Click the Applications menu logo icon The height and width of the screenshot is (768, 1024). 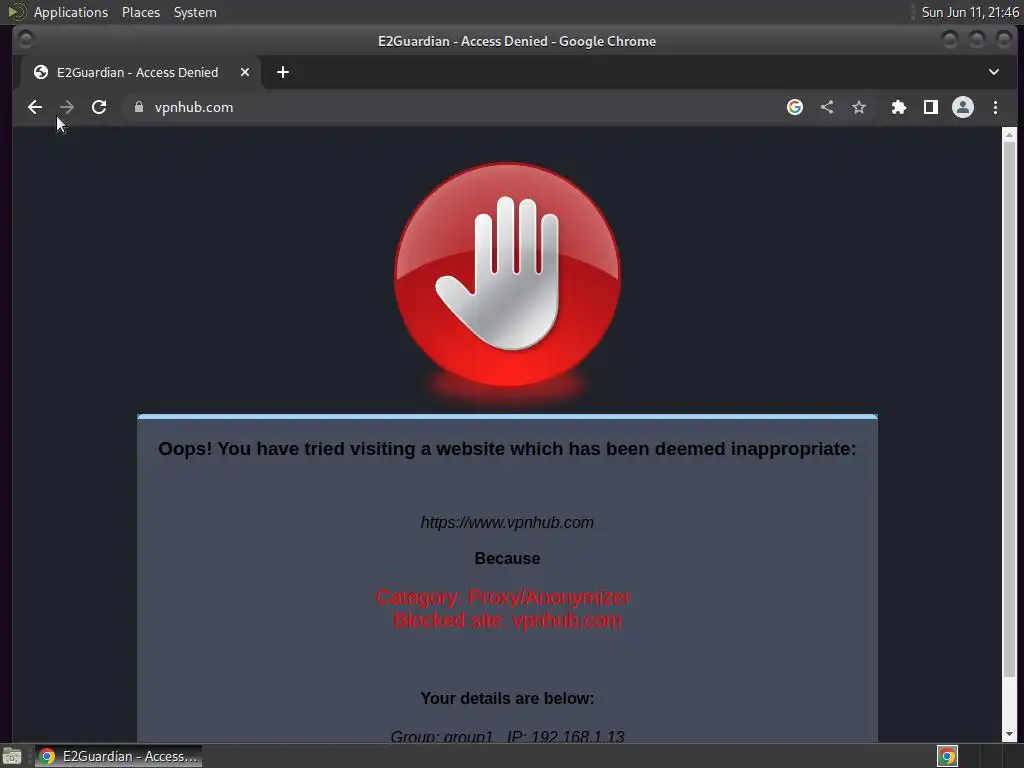pos(17,12)
